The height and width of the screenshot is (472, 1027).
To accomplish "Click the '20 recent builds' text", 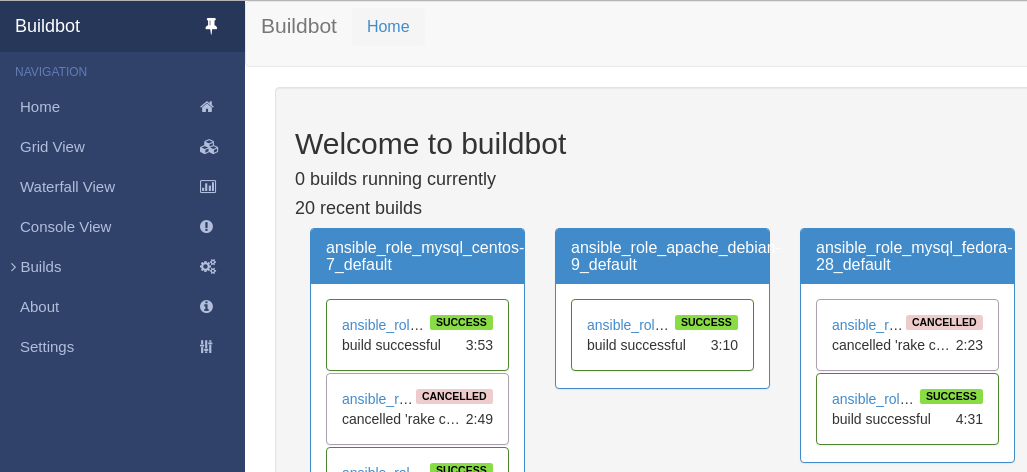I will click(x=358, y=208).
